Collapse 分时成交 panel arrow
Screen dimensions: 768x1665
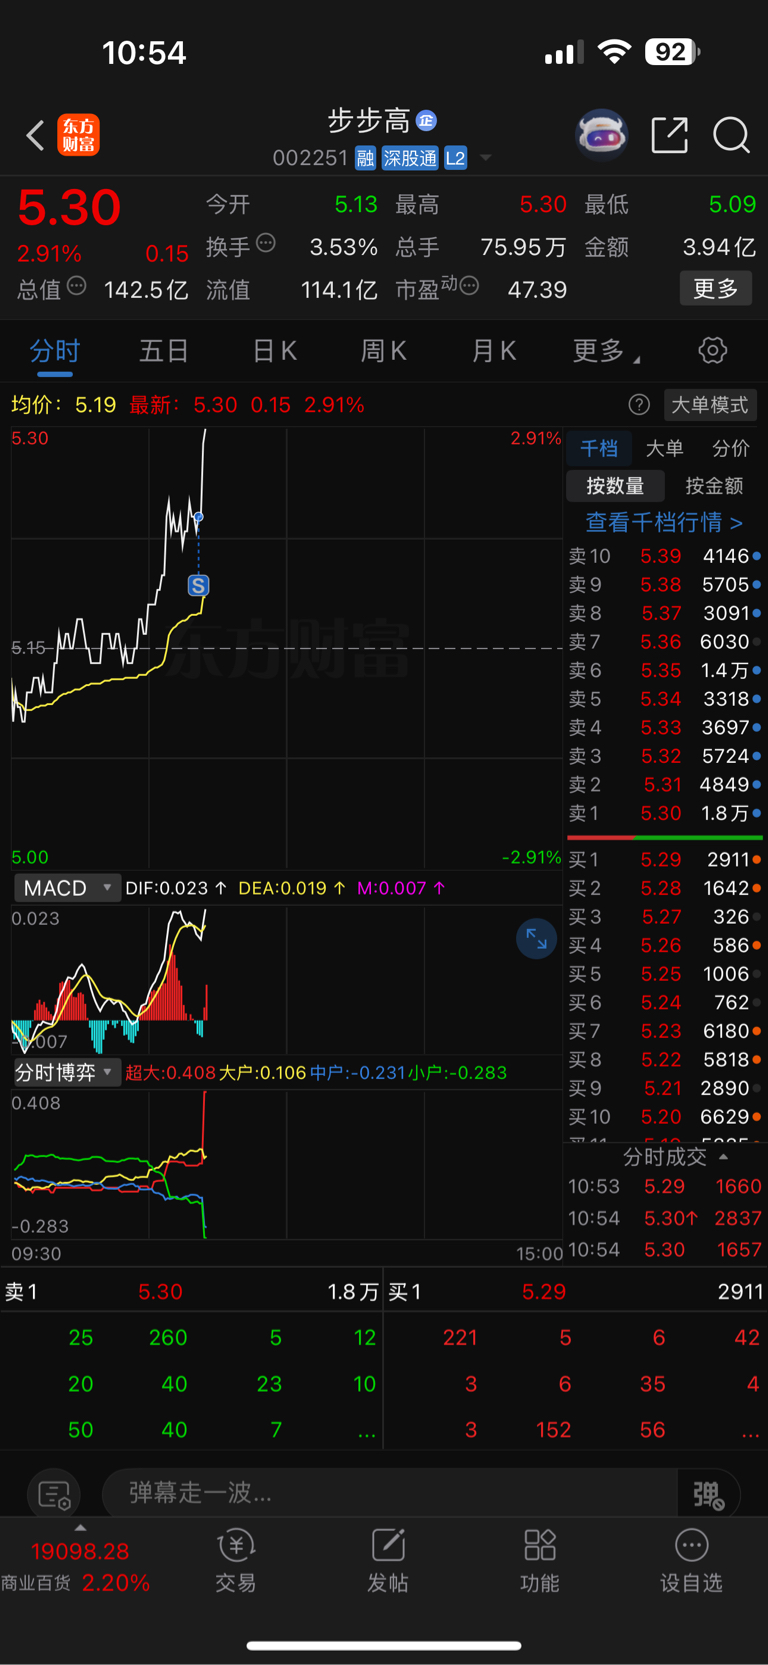coord(723,1157)
